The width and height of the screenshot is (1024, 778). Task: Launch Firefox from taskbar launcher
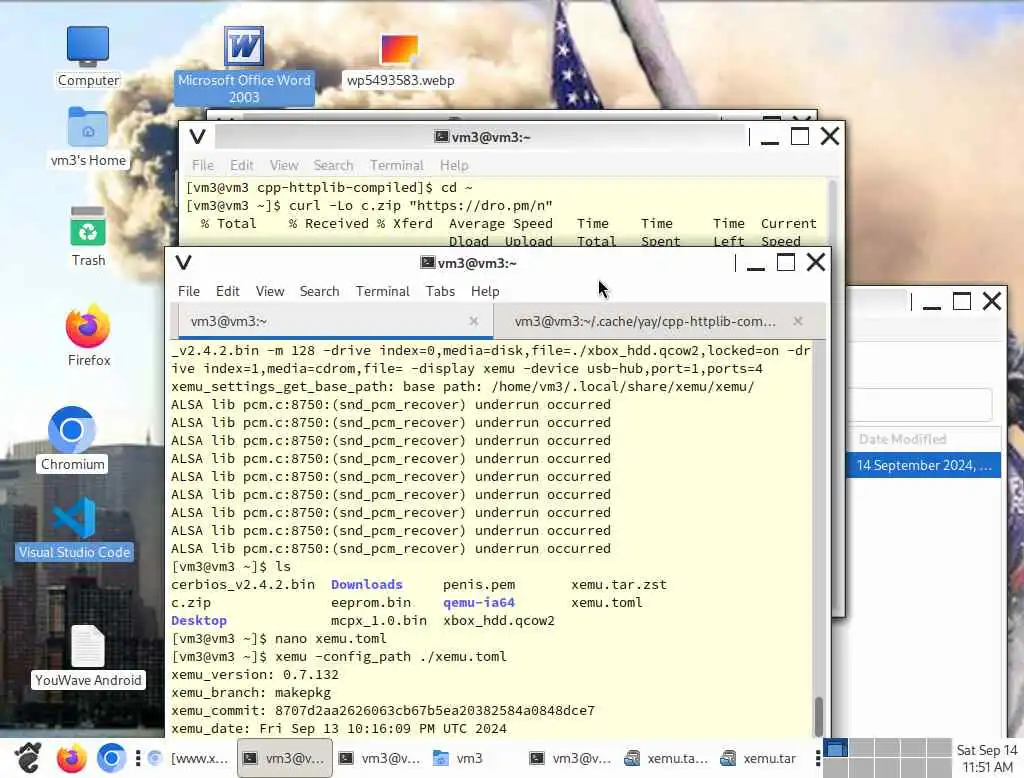(71, 758)
